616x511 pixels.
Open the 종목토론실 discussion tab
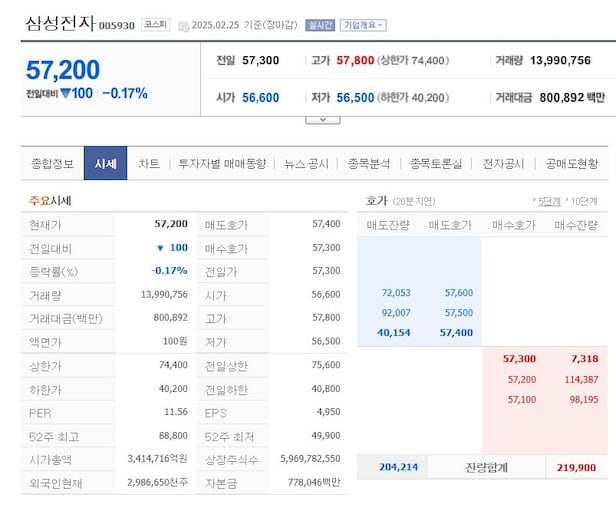click(438, 164)
